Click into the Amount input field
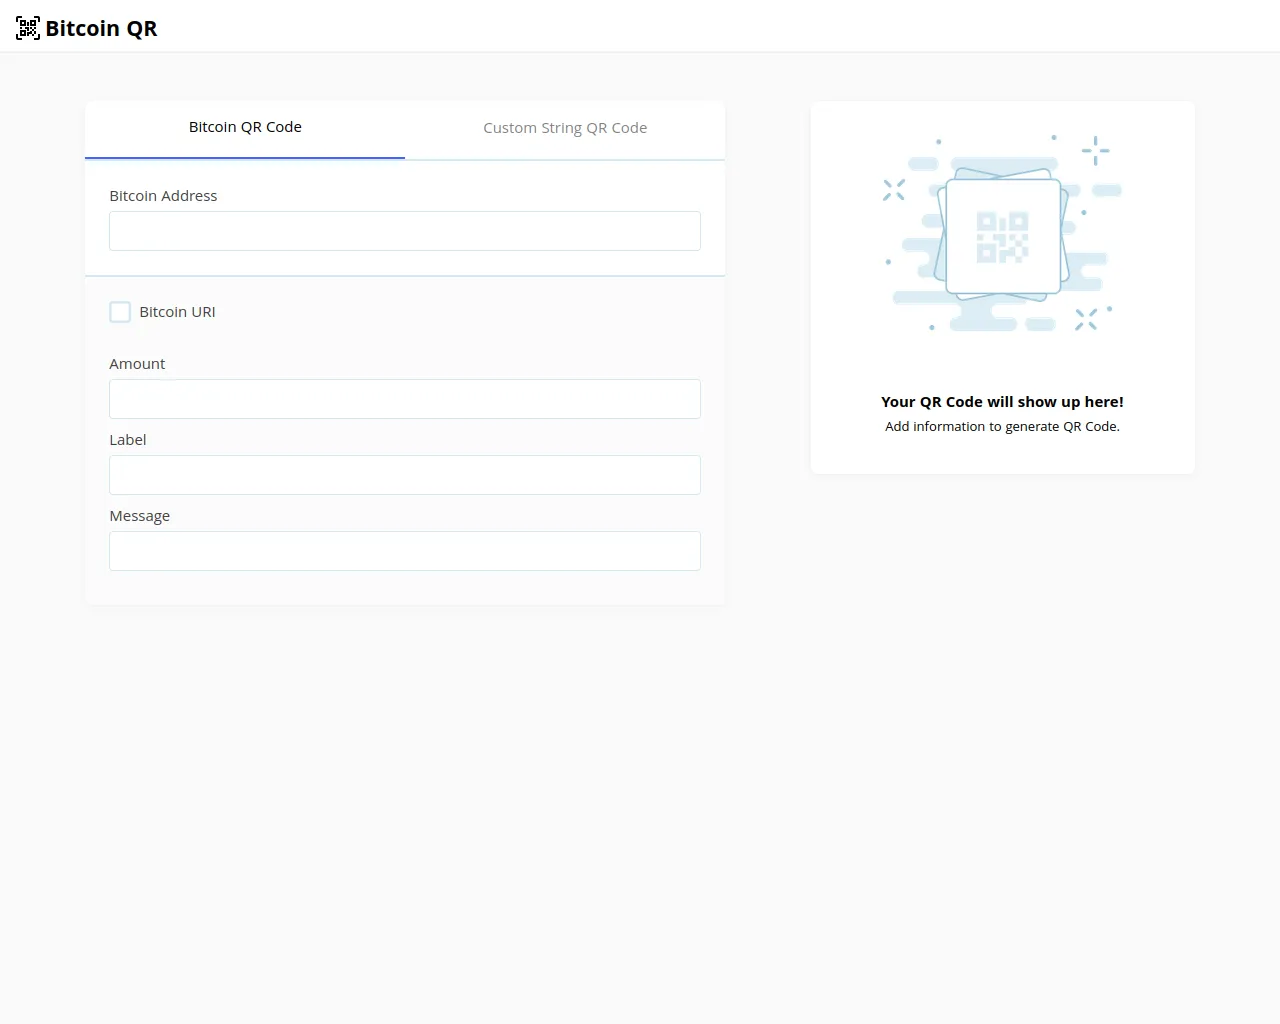The height and width of the screenshot is (1024, 1280). [405, 399]
